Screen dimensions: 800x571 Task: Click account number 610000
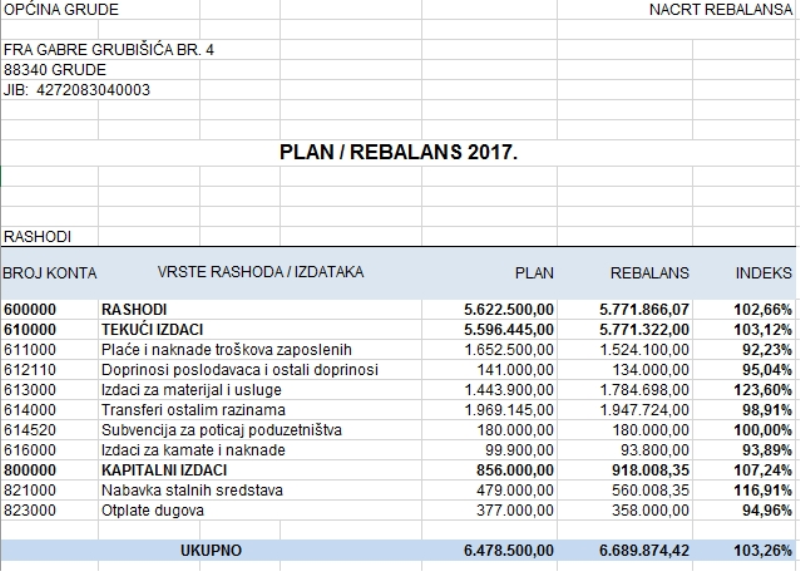tap(30, 330)
